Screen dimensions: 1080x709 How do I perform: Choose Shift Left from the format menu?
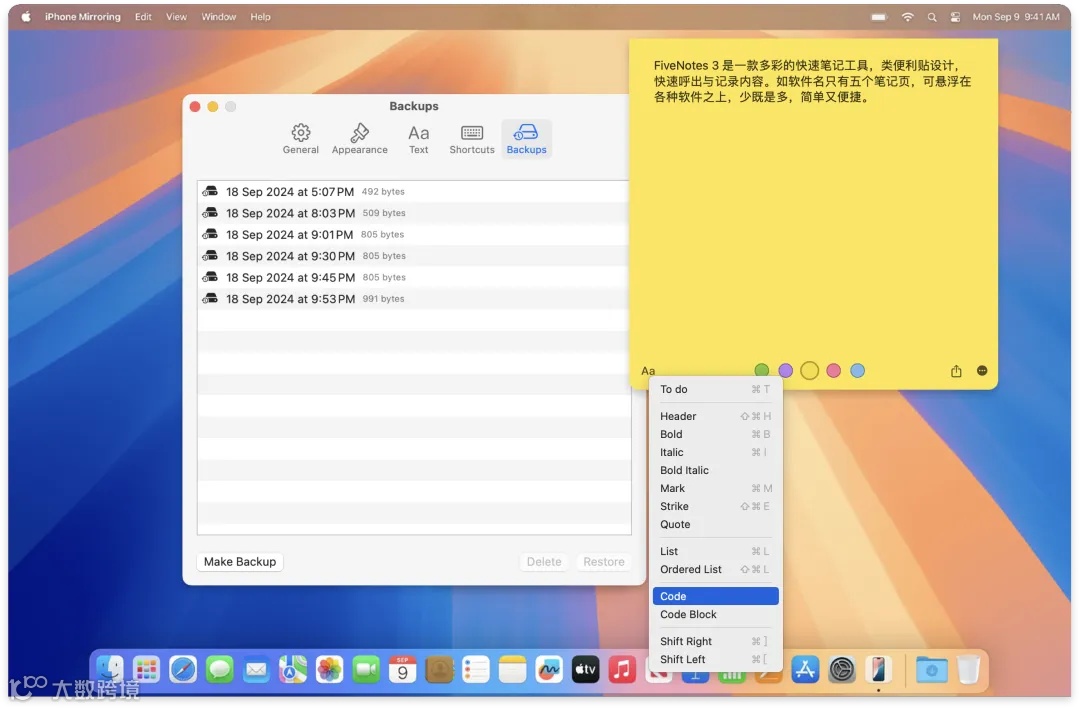pos(715,659)
